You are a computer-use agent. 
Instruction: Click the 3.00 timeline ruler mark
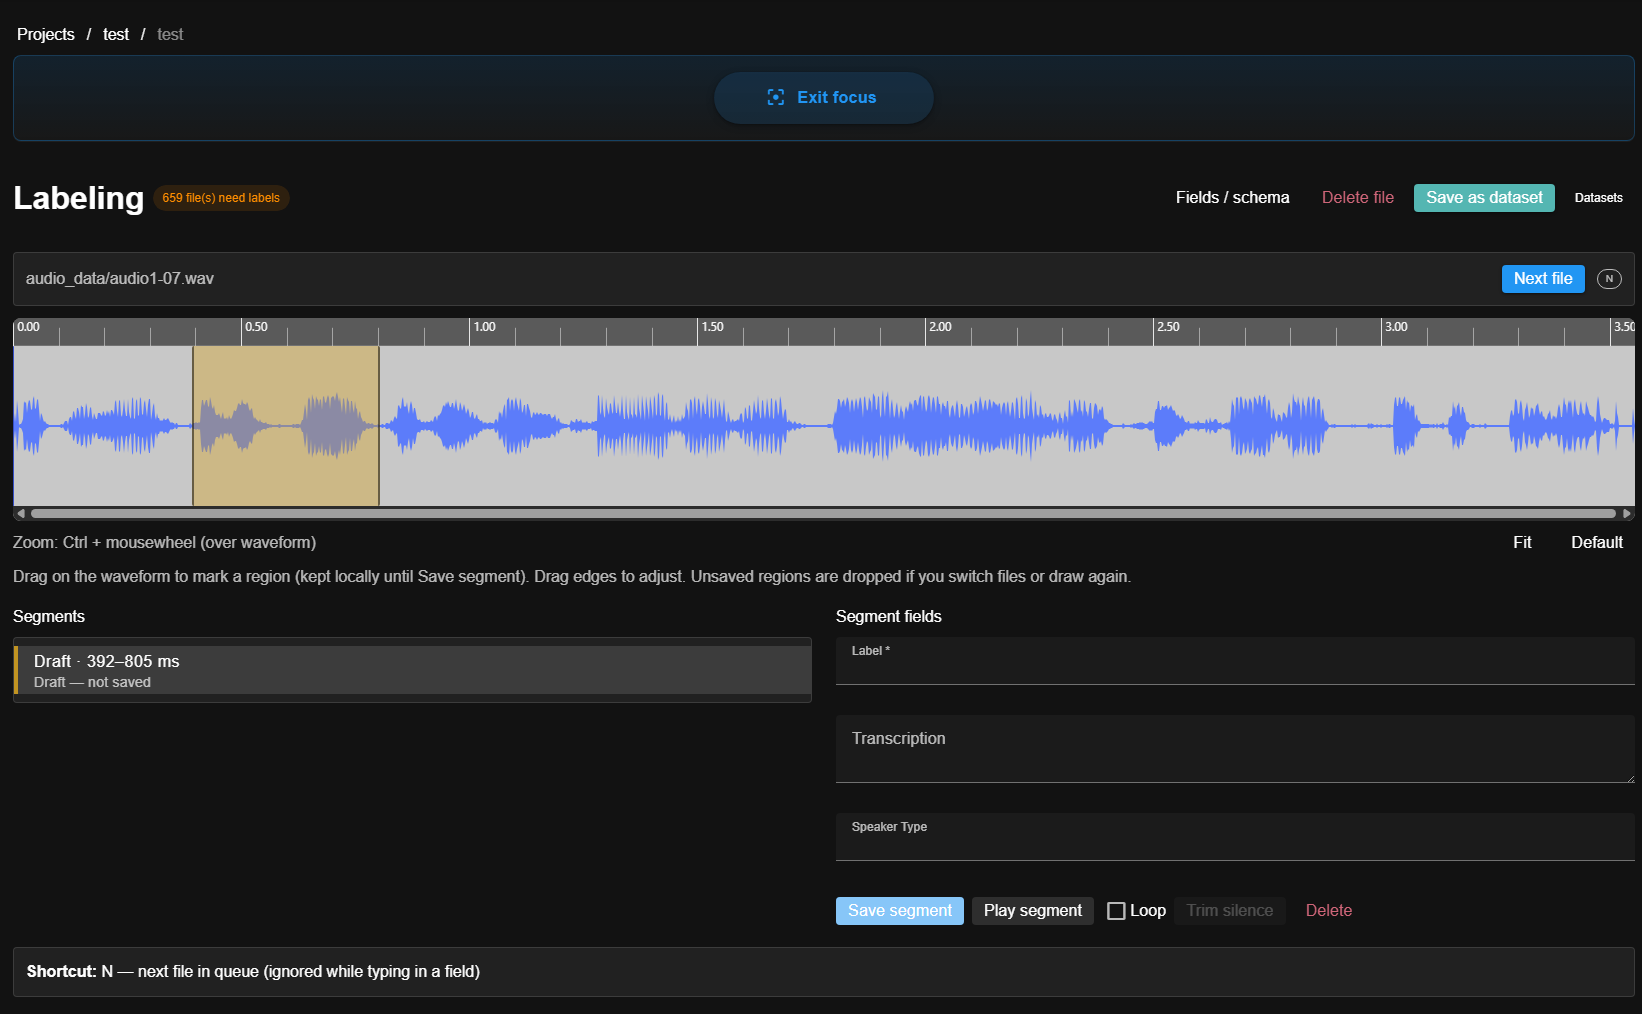1396,327
